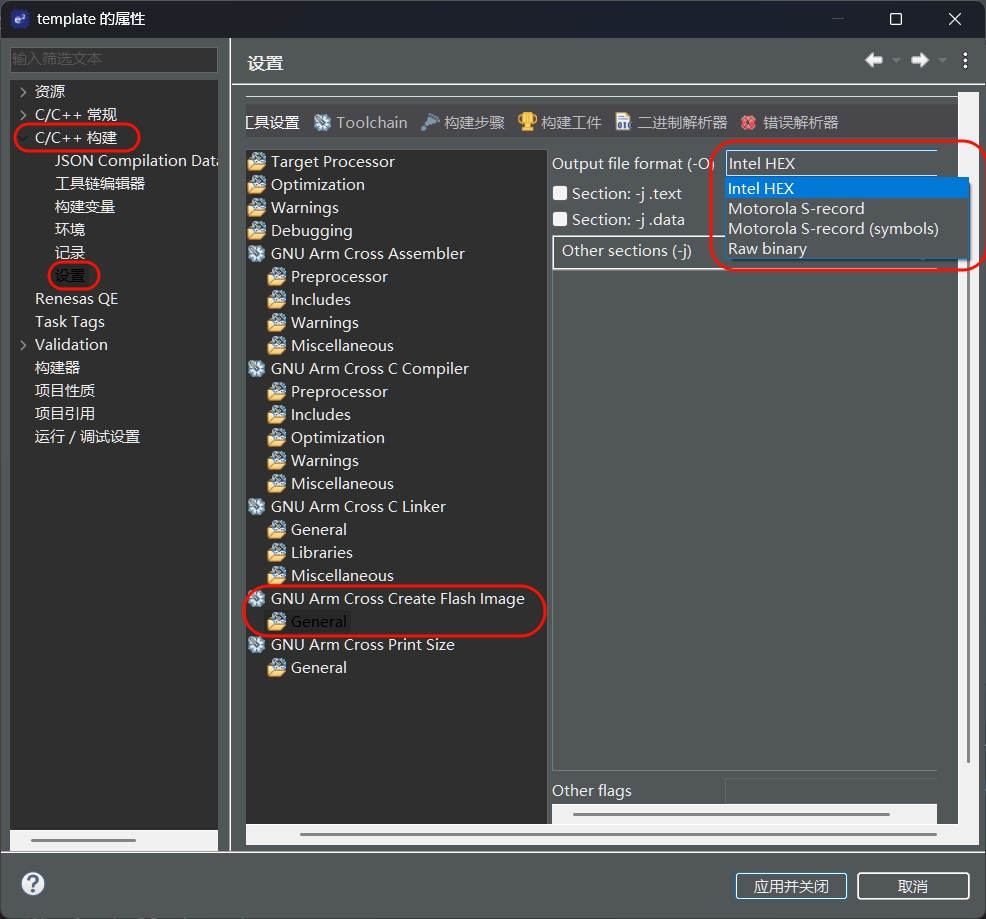Switch to the 工具设置 tab
The height and width of the screenshot is (919, 986).
(x=272, y=123)
